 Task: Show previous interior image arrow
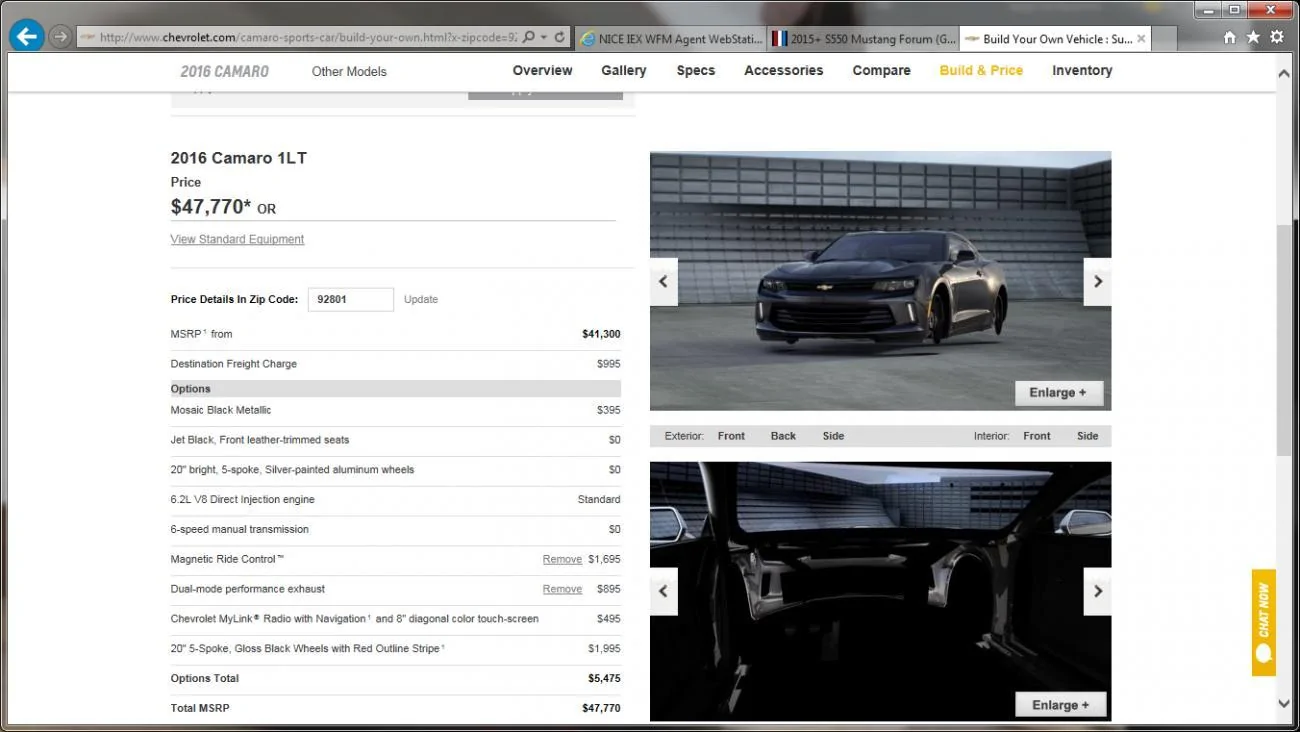click(663, 591)
